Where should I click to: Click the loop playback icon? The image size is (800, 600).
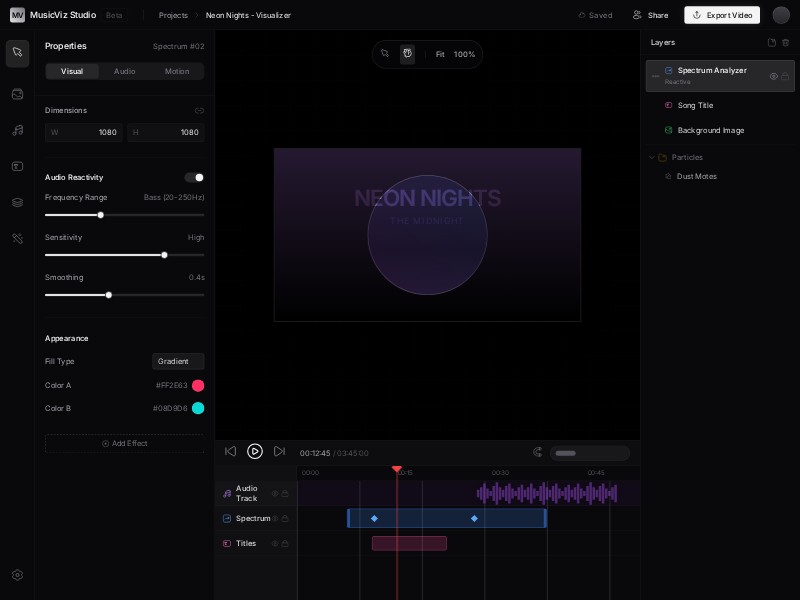click(x=538, y=452)
